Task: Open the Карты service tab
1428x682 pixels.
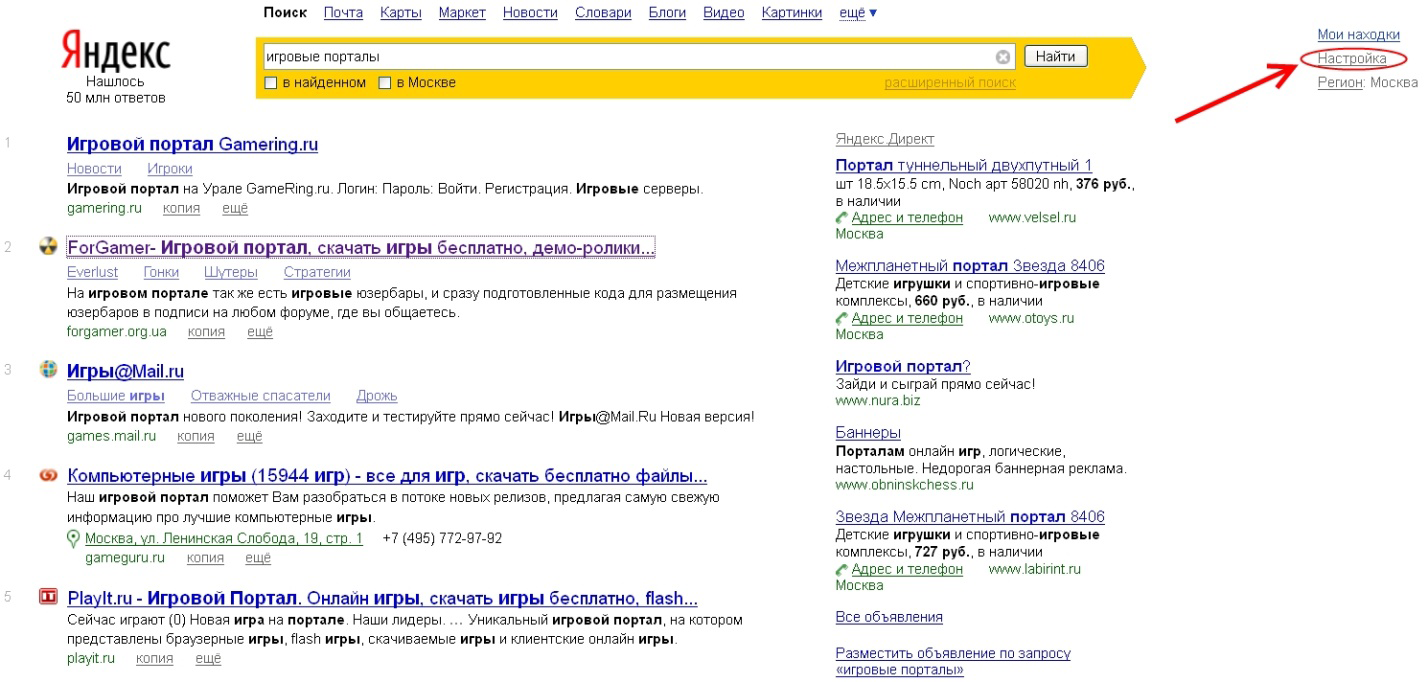Action: pyautogui.click(x=401, y=13)
